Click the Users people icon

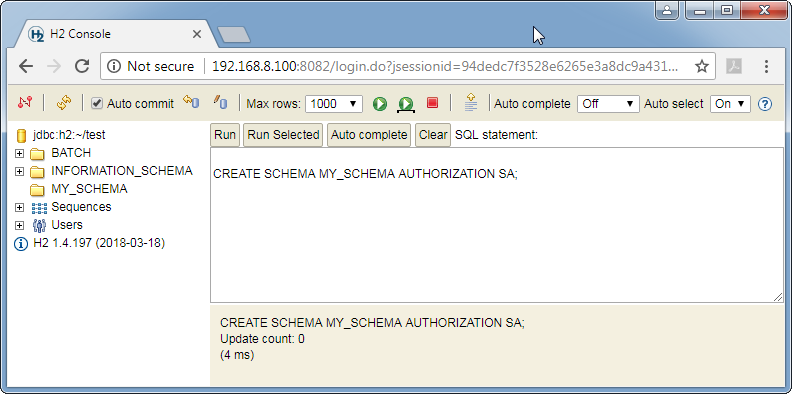pos(39,225)
